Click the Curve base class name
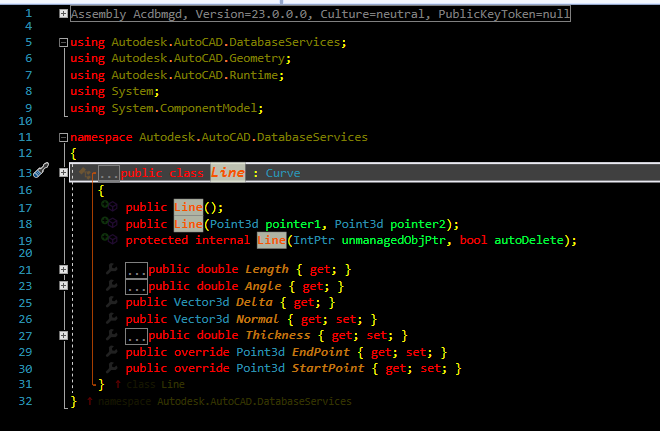Screen dimensions: 660x431 tap(283, 173)
